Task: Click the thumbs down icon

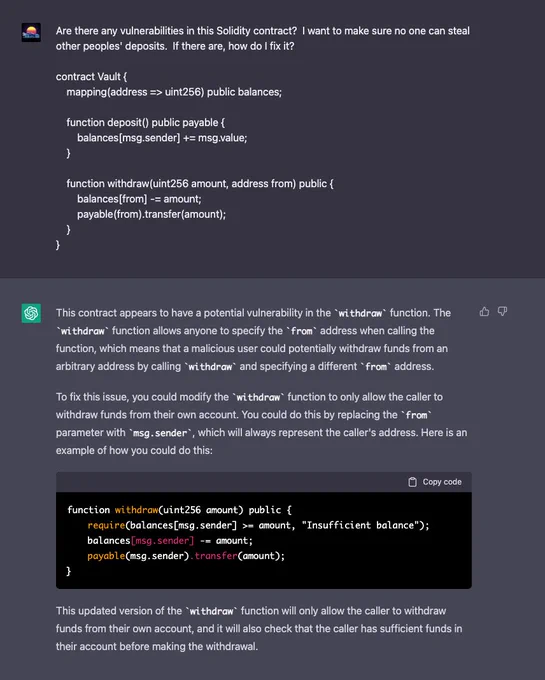Action: pyautogui.click(x=502, y=311)
